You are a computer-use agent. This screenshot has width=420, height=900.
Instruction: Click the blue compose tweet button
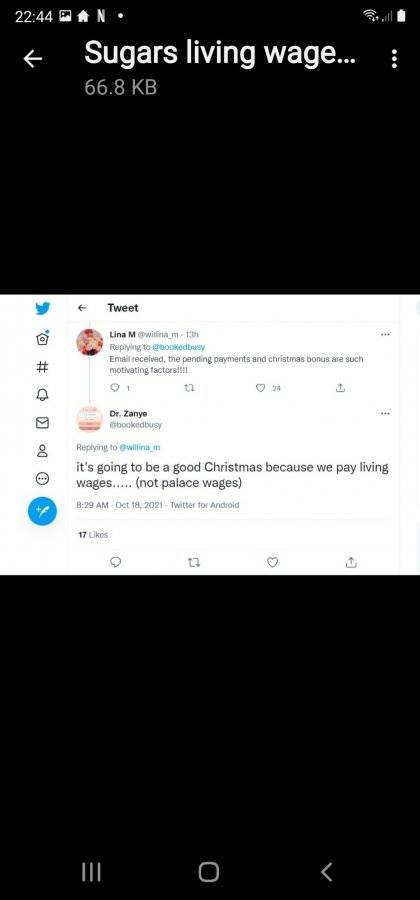tap(42, 511)
